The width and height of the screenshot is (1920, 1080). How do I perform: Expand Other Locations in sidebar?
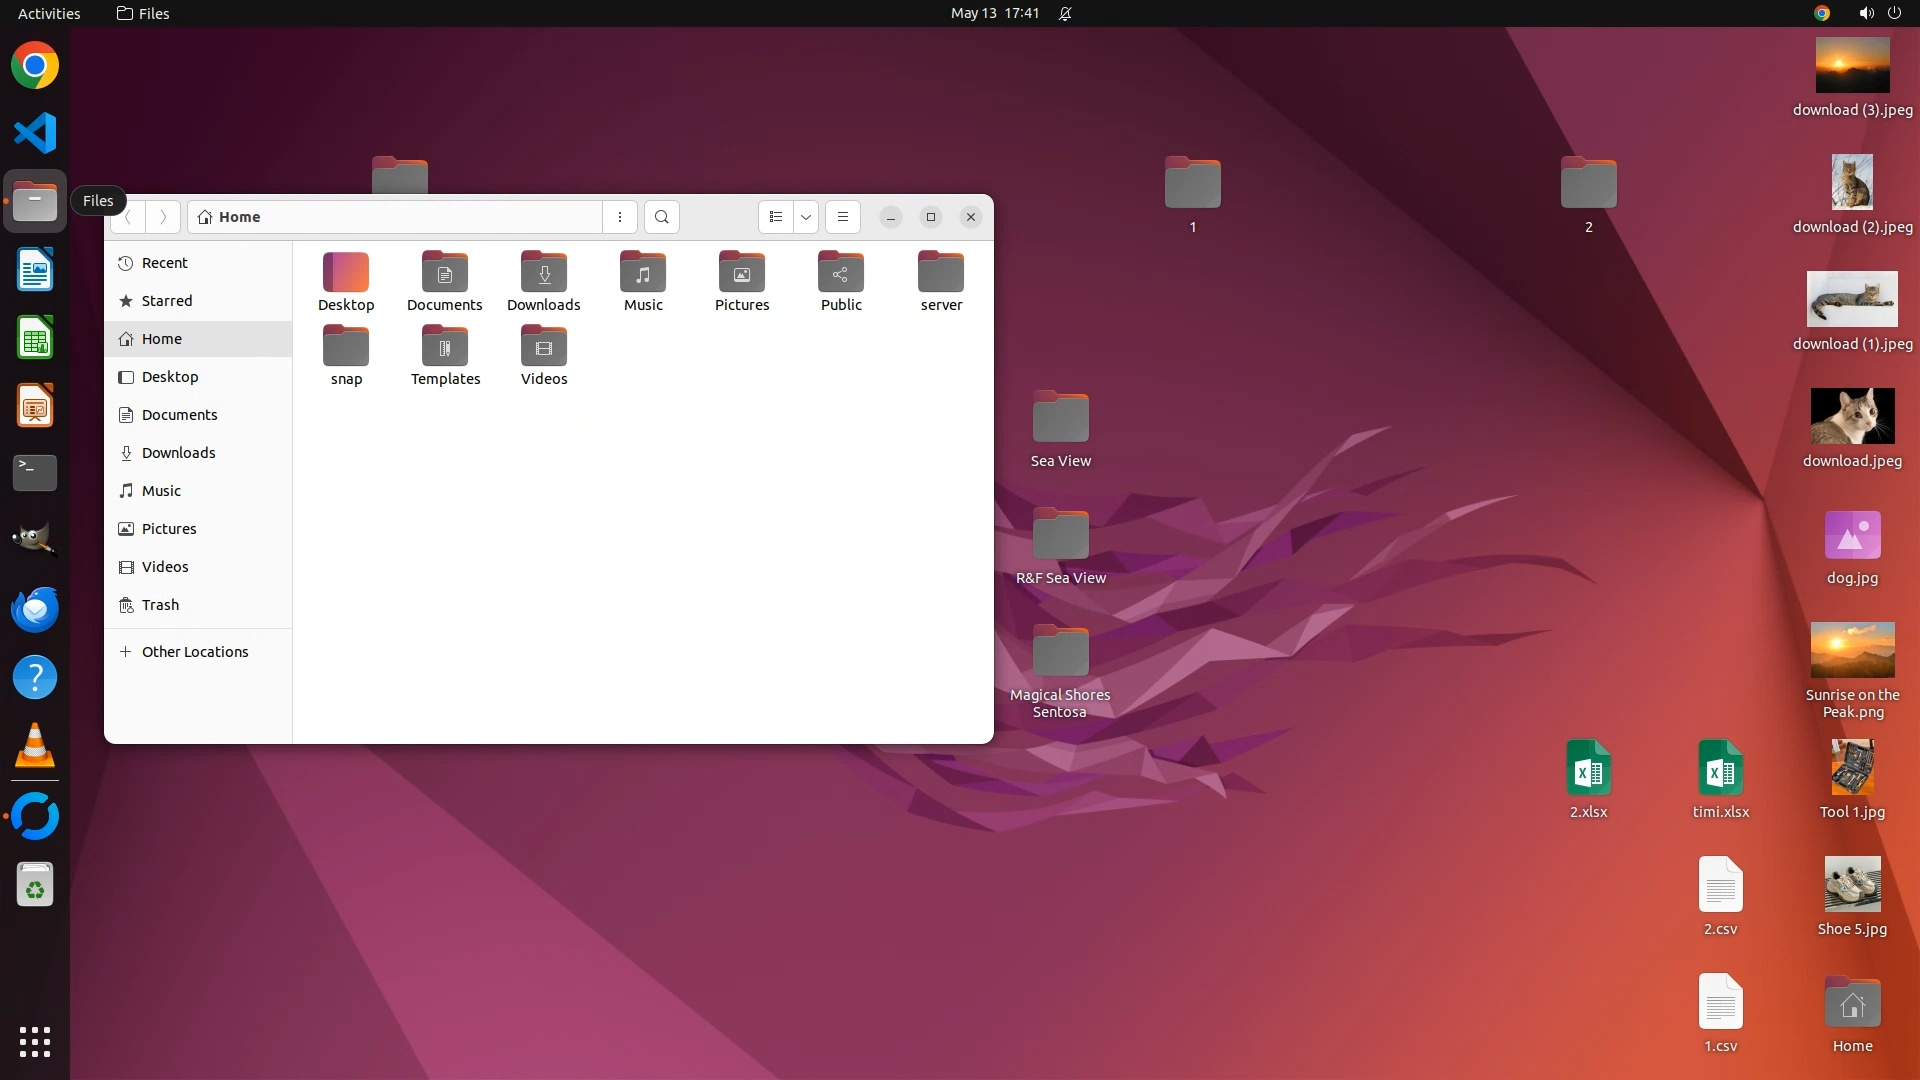click(194, 652)
